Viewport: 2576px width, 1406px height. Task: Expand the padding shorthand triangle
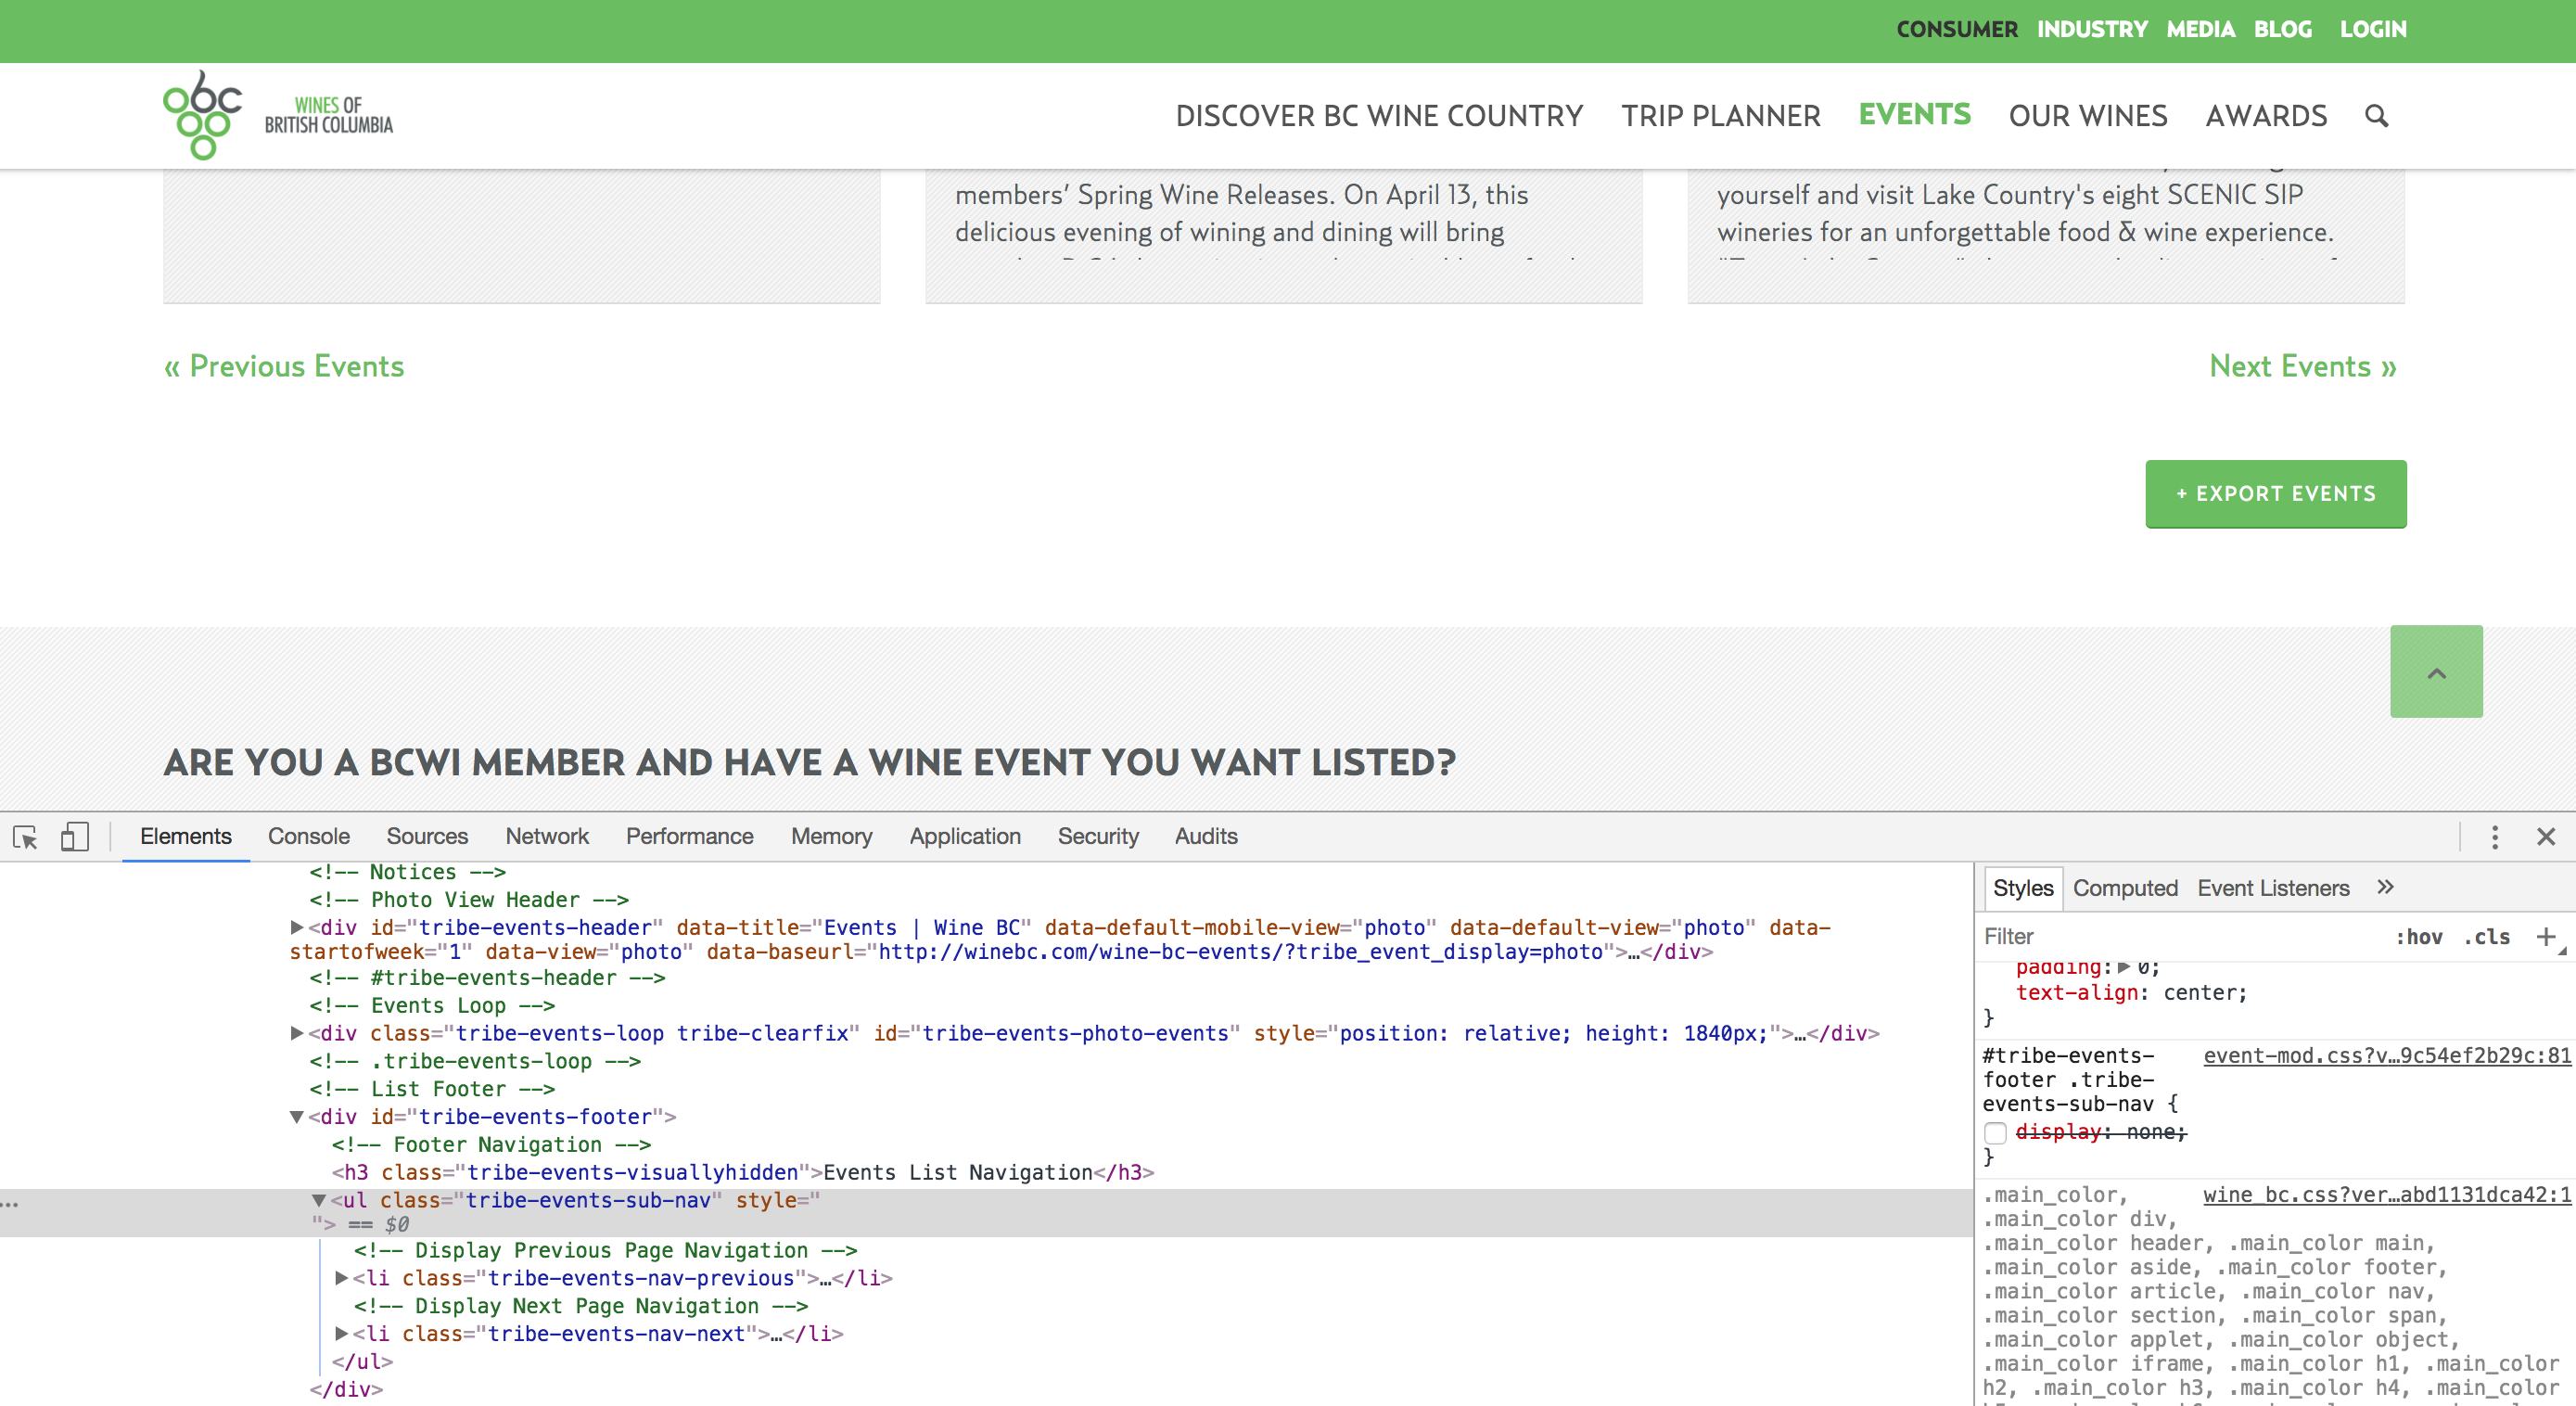pos(2124,967)
